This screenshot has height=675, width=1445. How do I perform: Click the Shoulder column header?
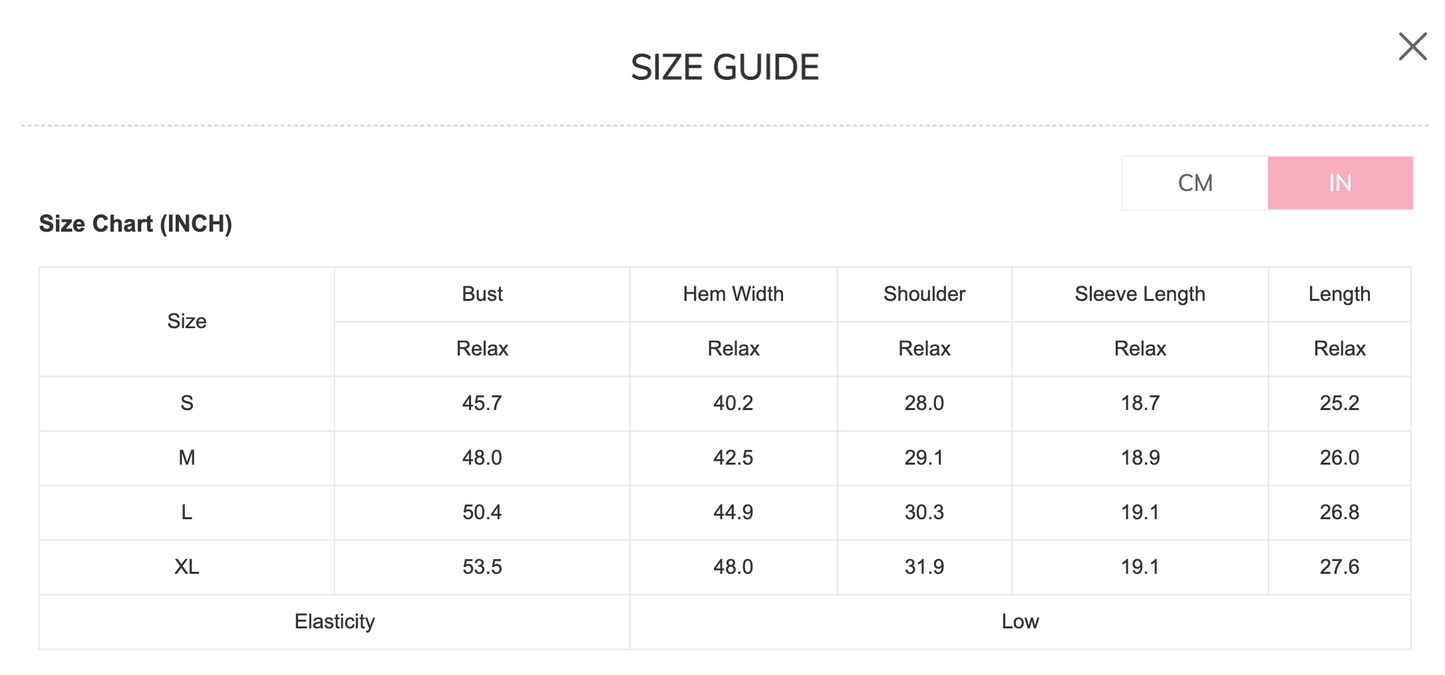924,294
